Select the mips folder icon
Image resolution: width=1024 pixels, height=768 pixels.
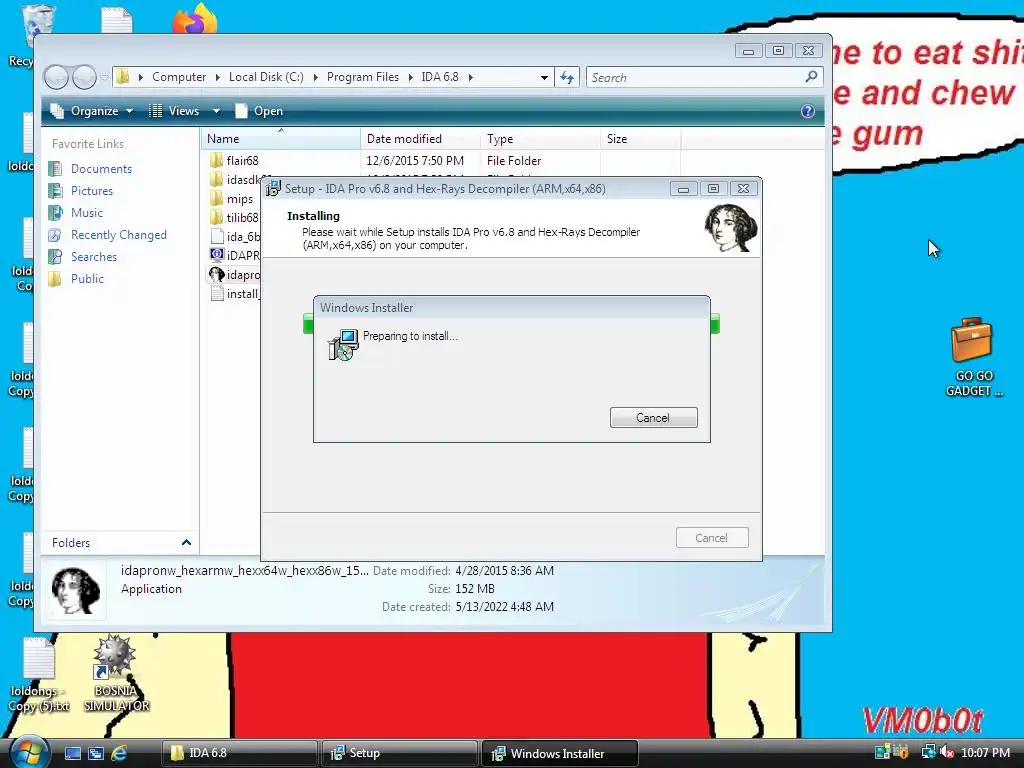(x=216, y=199)
